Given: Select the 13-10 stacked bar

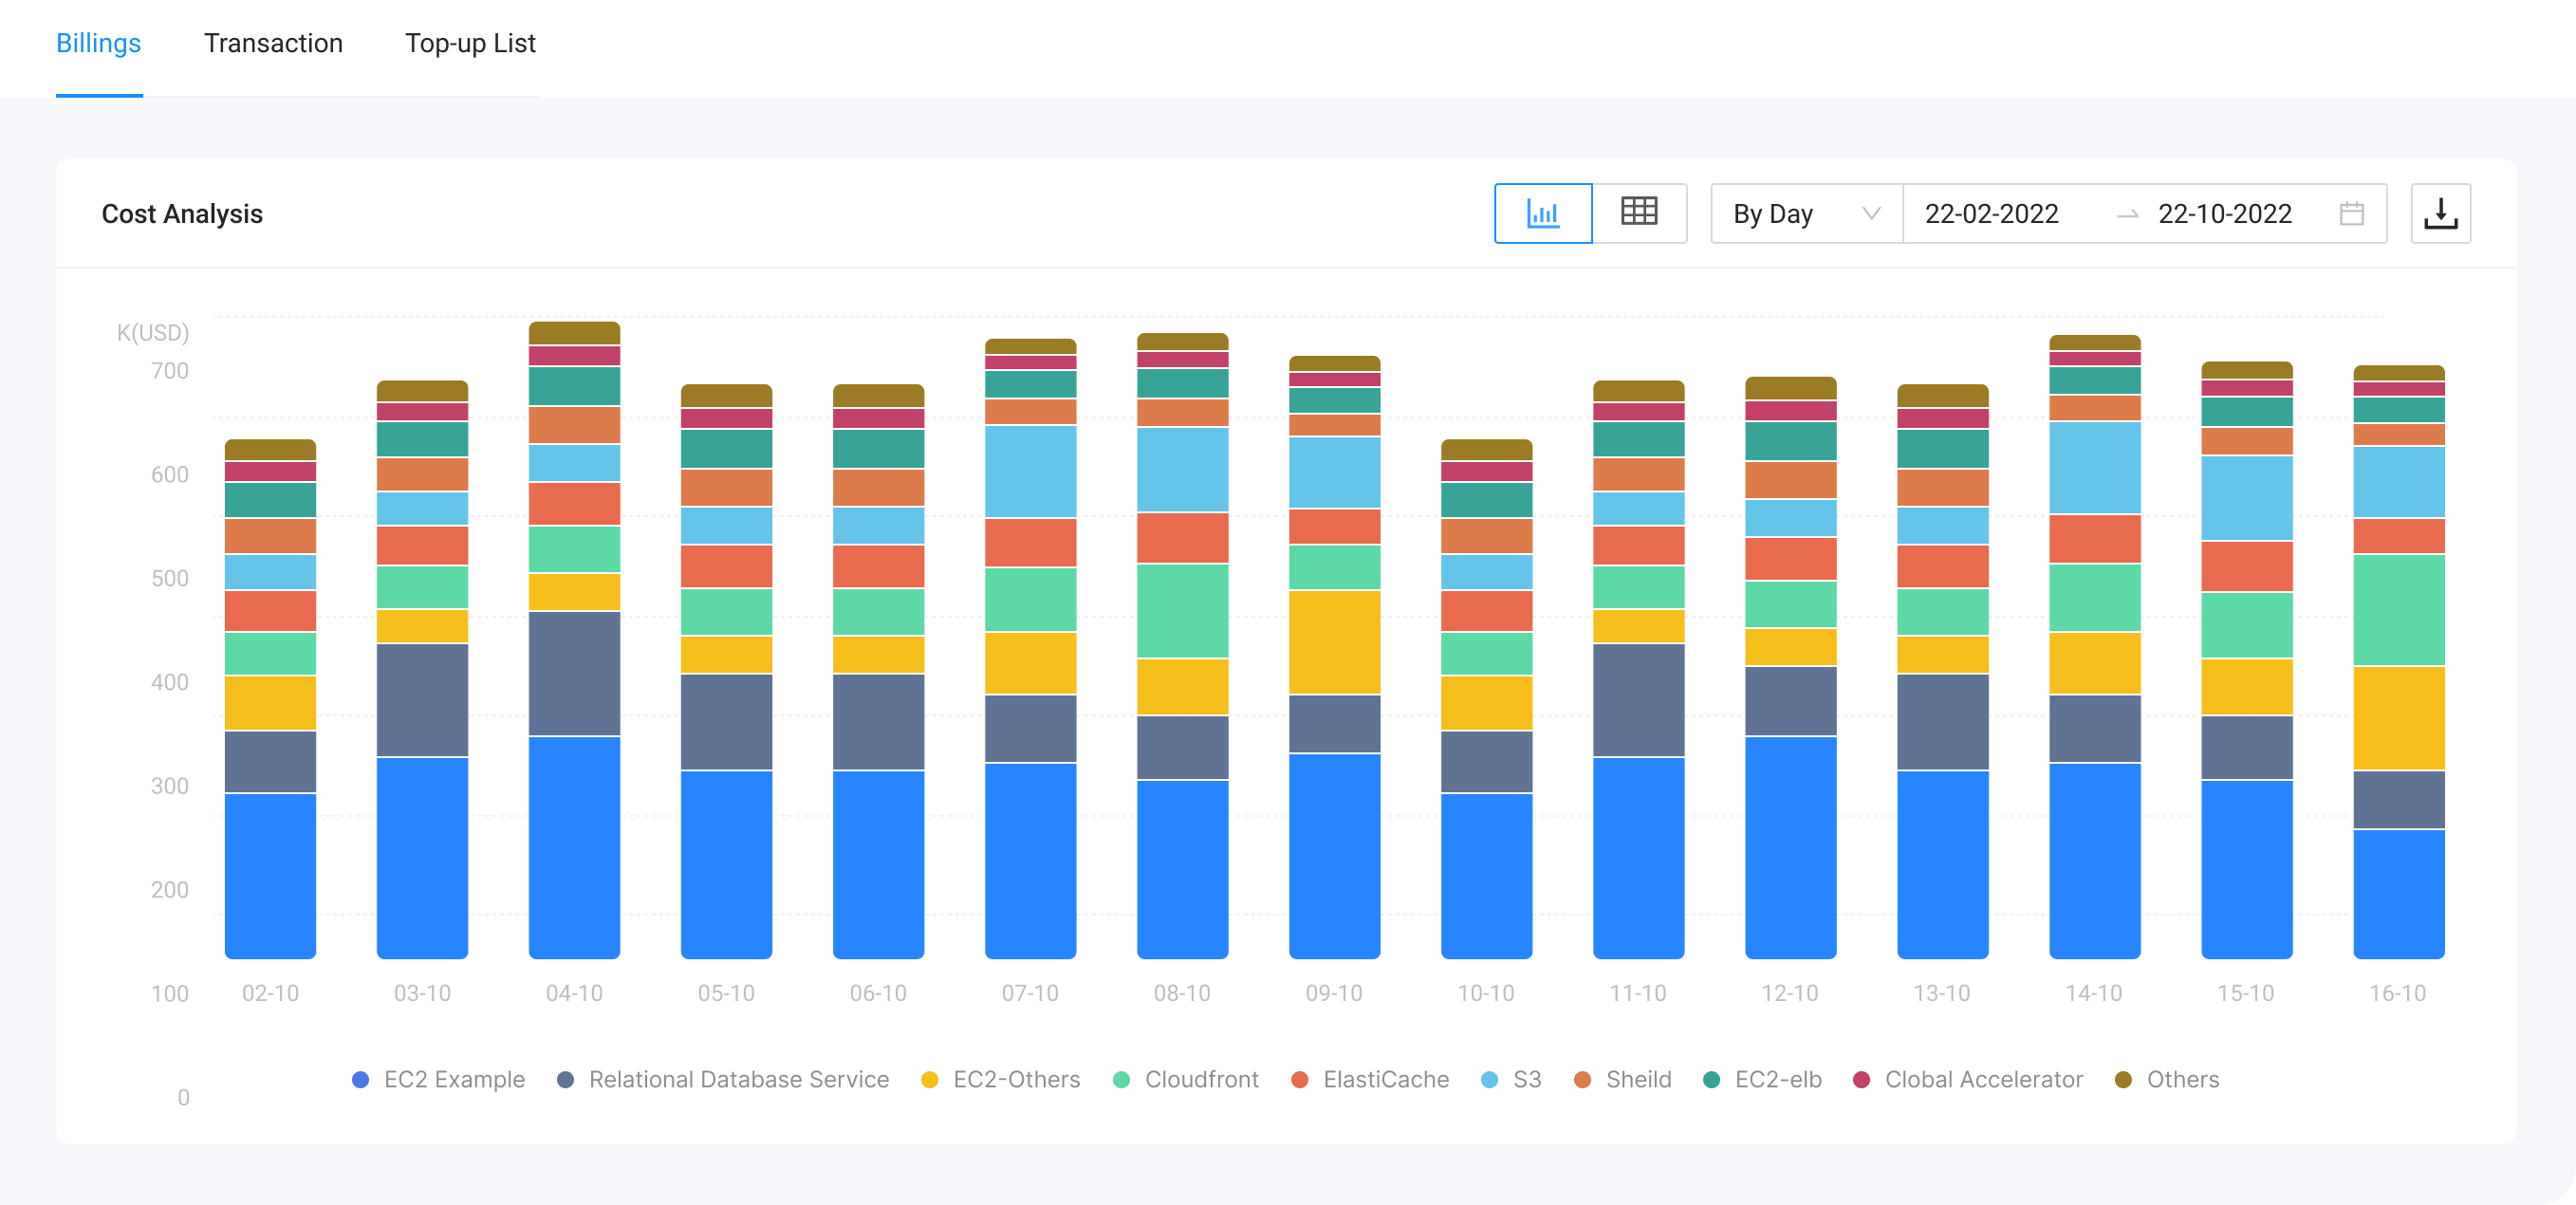Looking at the screenshot, I should click(x=1942, y=671).
